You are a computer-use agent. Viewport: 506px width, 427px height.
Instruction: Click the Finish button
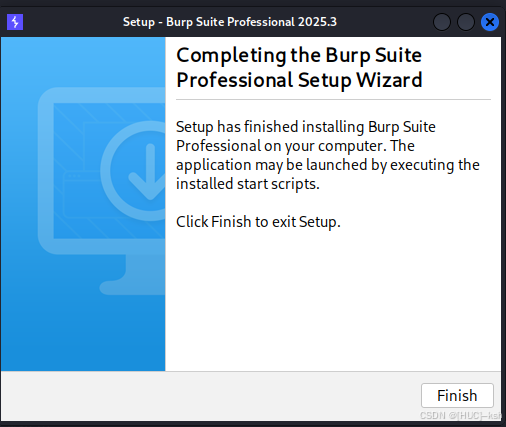[x=457, y=395]
